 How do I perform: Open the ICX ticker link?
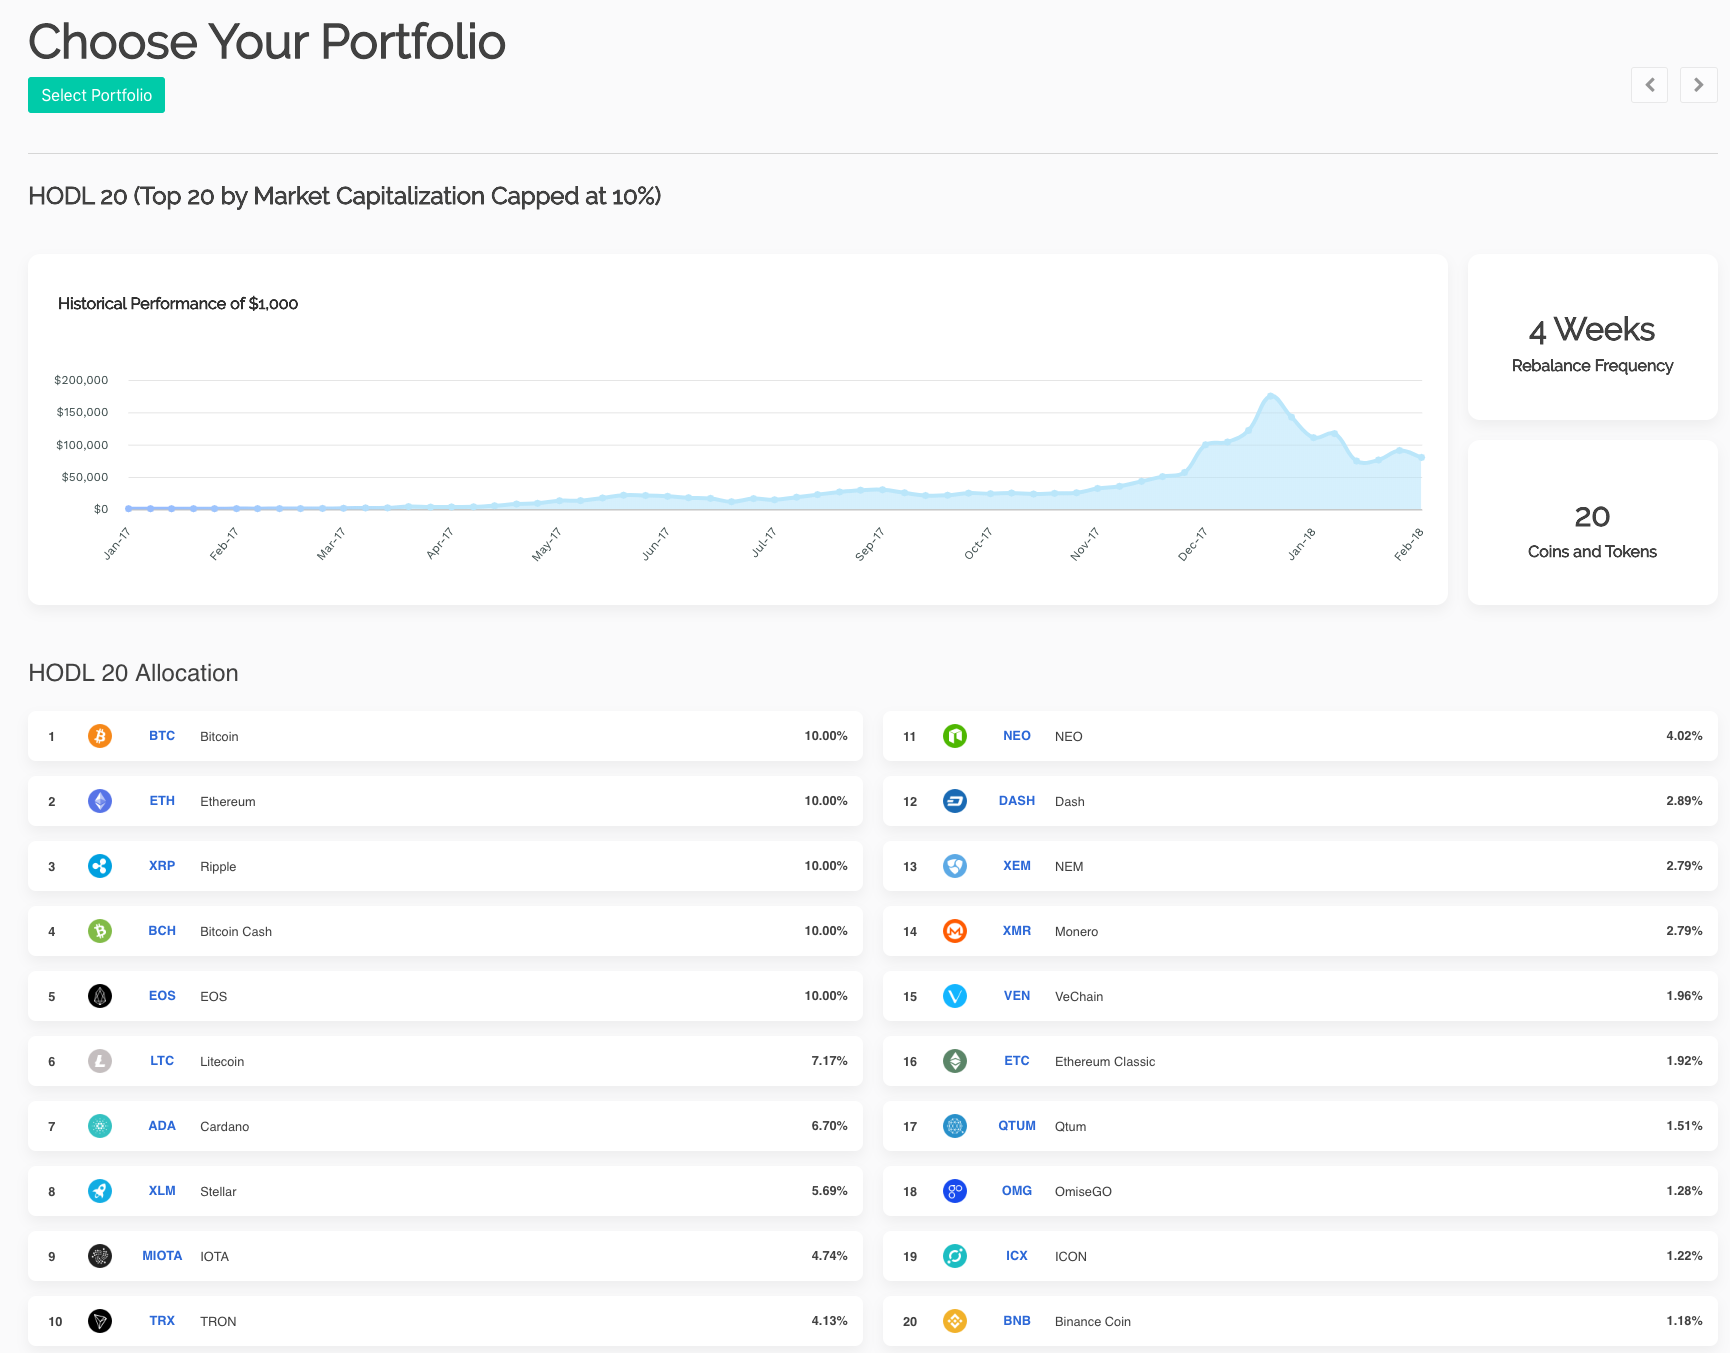1017,1256
